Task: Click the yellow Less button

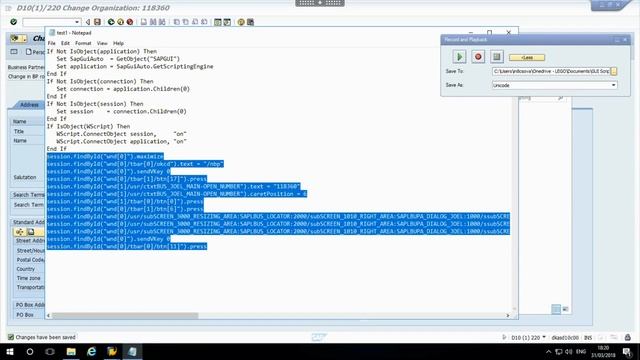Action: (527, 58)
